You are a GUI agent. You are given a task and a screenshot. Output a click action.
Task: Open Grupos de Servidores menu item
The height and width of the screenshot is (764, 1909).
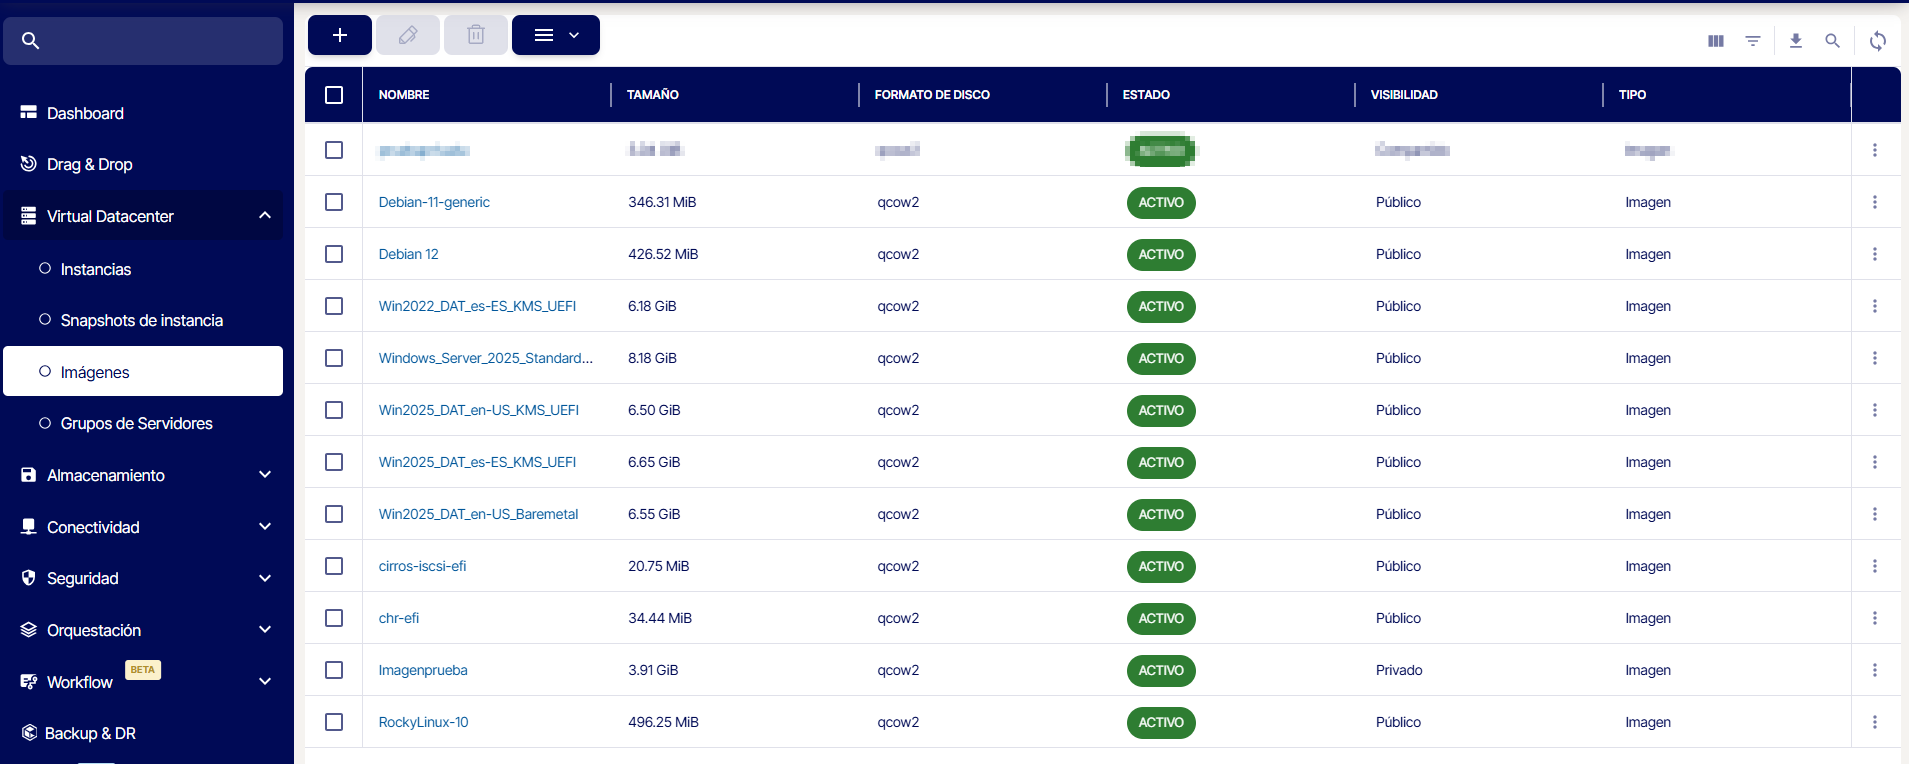[x=136, y=423]
